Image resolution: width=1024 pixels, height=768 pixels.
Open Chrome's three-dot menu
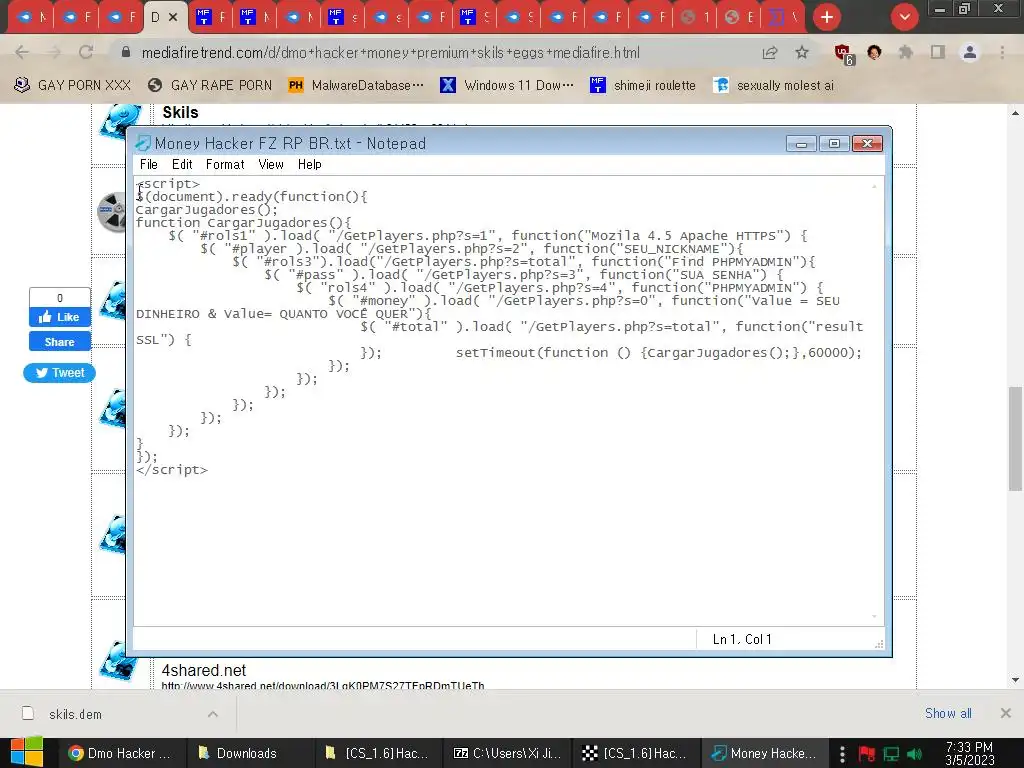pos(1002,52)
